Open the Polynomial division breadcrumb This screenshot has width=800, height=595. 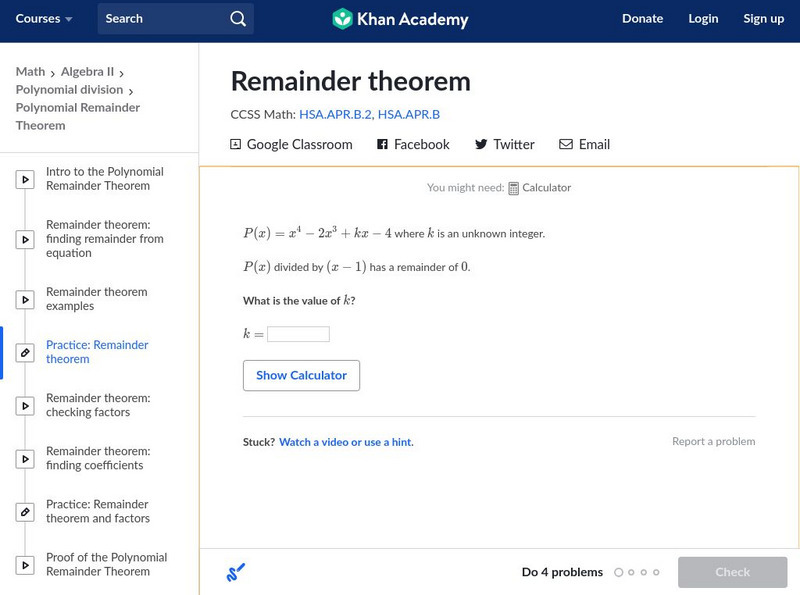(69, 90)
